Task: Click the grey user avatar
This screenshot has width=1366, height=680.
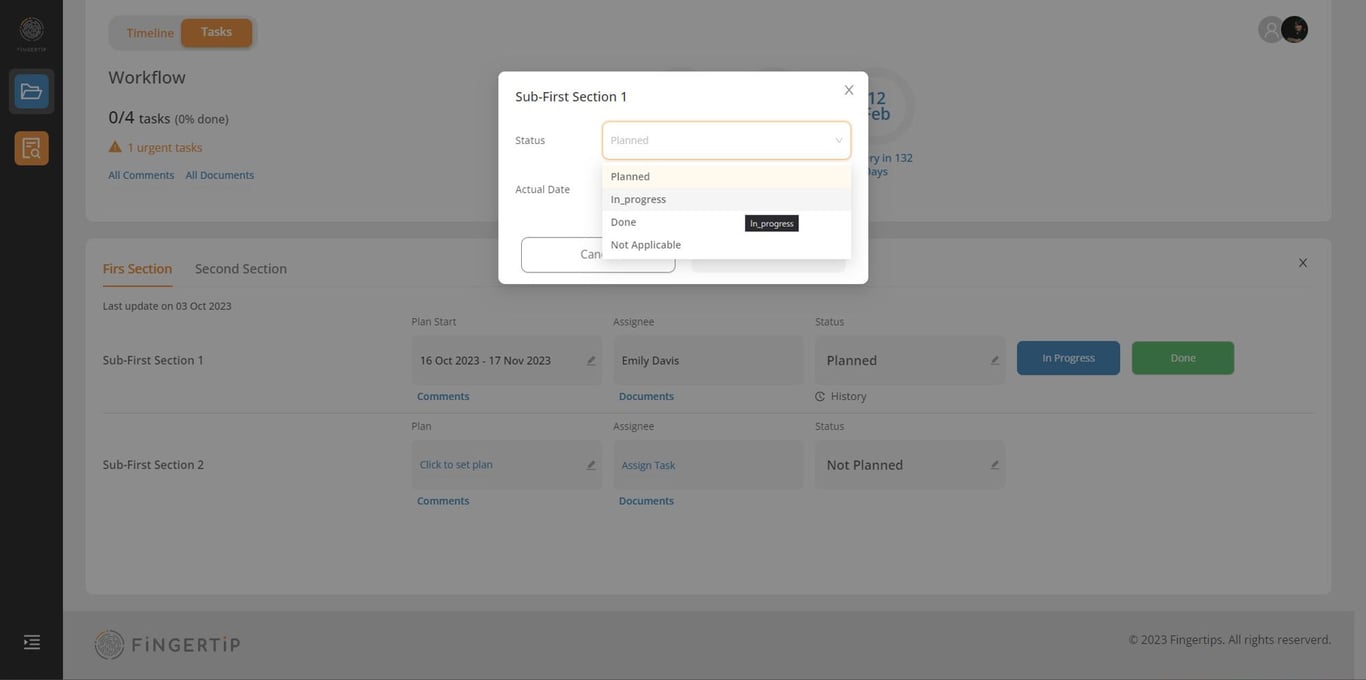Action: click(x=1270, y=29)
